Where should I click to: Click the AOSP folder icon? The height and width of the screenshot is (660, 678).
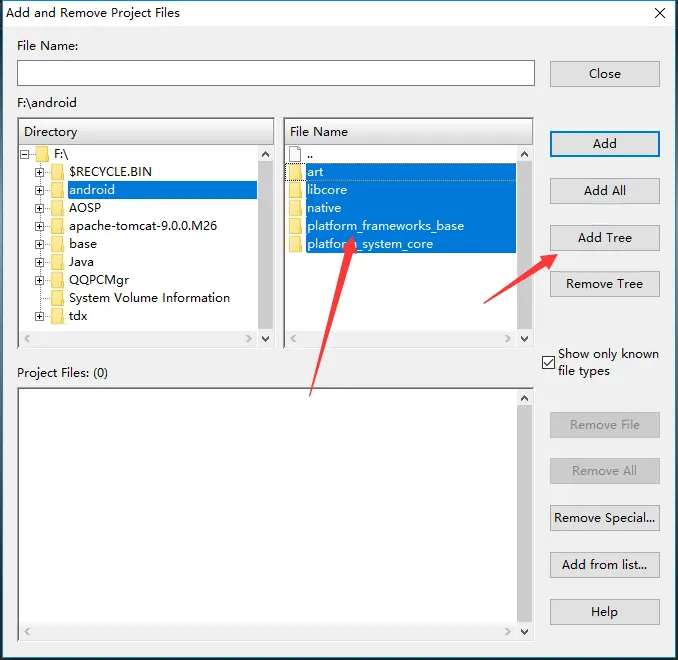[57, 208]
